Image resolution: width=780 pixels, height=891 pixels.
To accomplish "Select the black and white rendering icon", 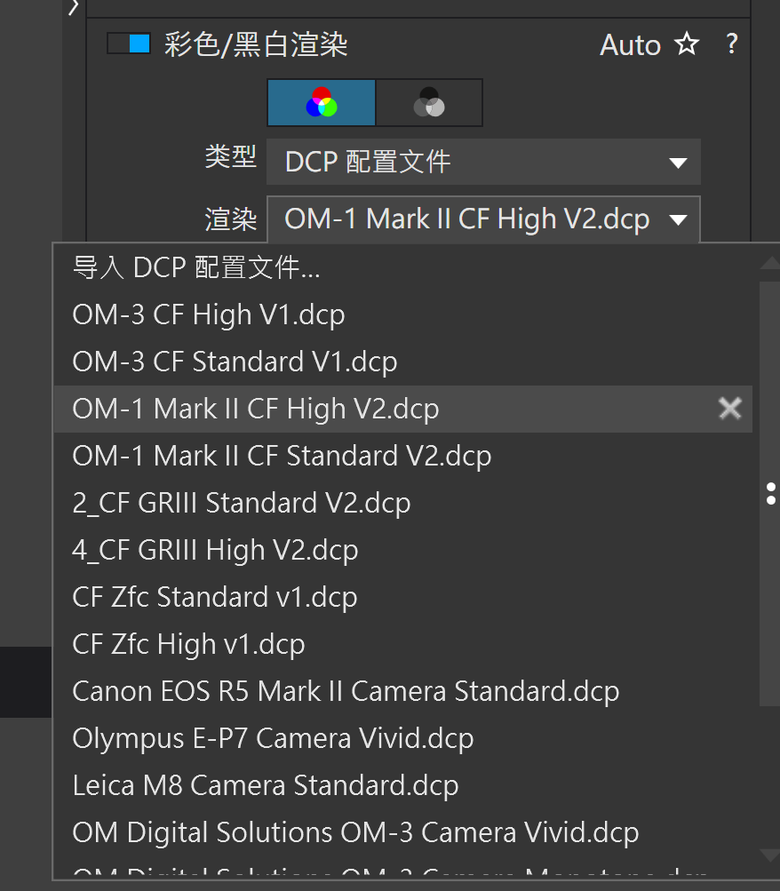I will (429, 102).
